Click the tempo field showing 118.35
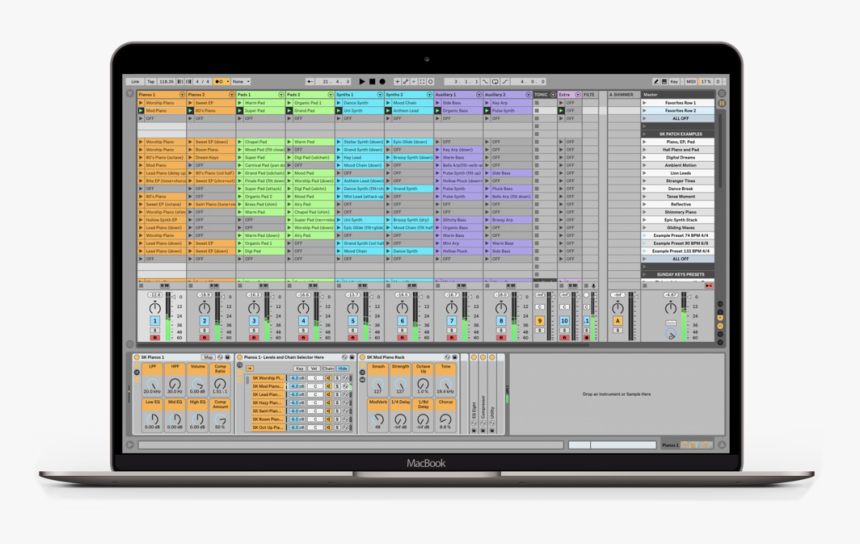Image resolution: width=860 pixels, height=544 pixels. pos(166,81)
